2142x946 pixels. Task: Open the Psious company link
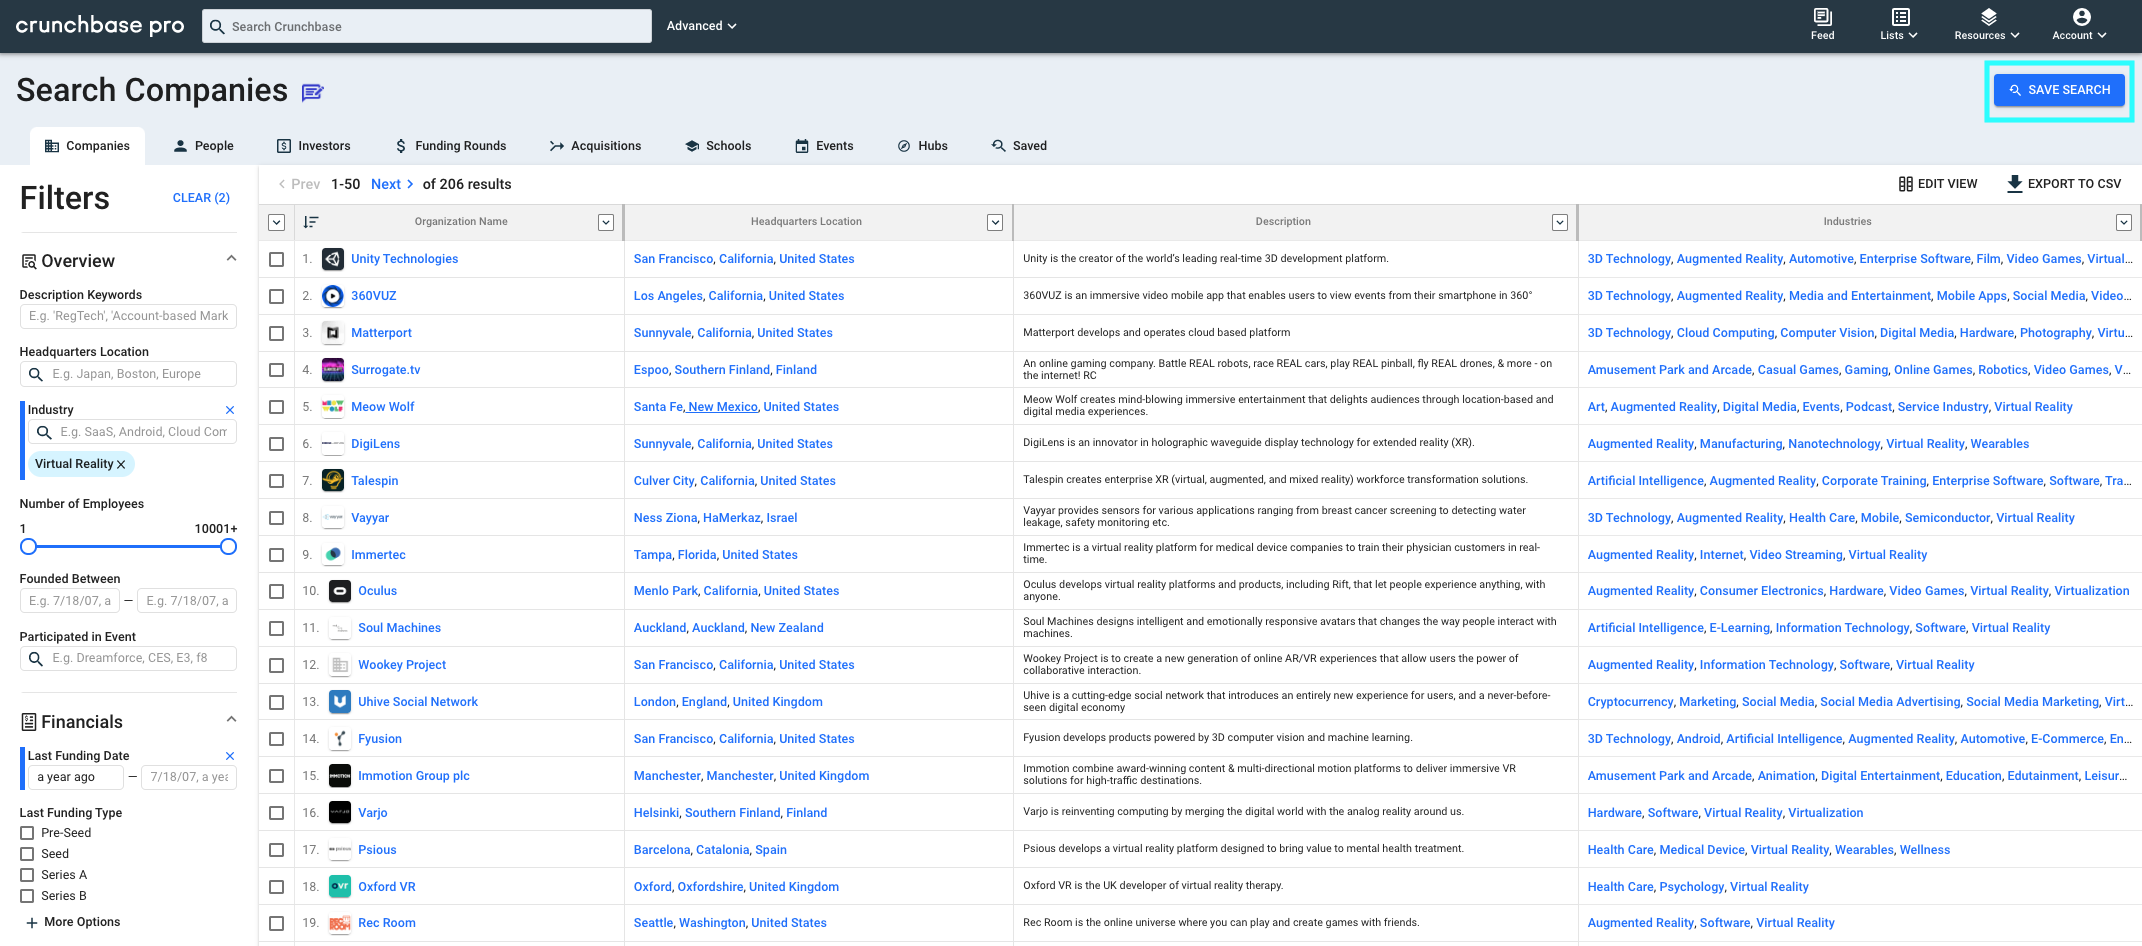click(377, 850)
